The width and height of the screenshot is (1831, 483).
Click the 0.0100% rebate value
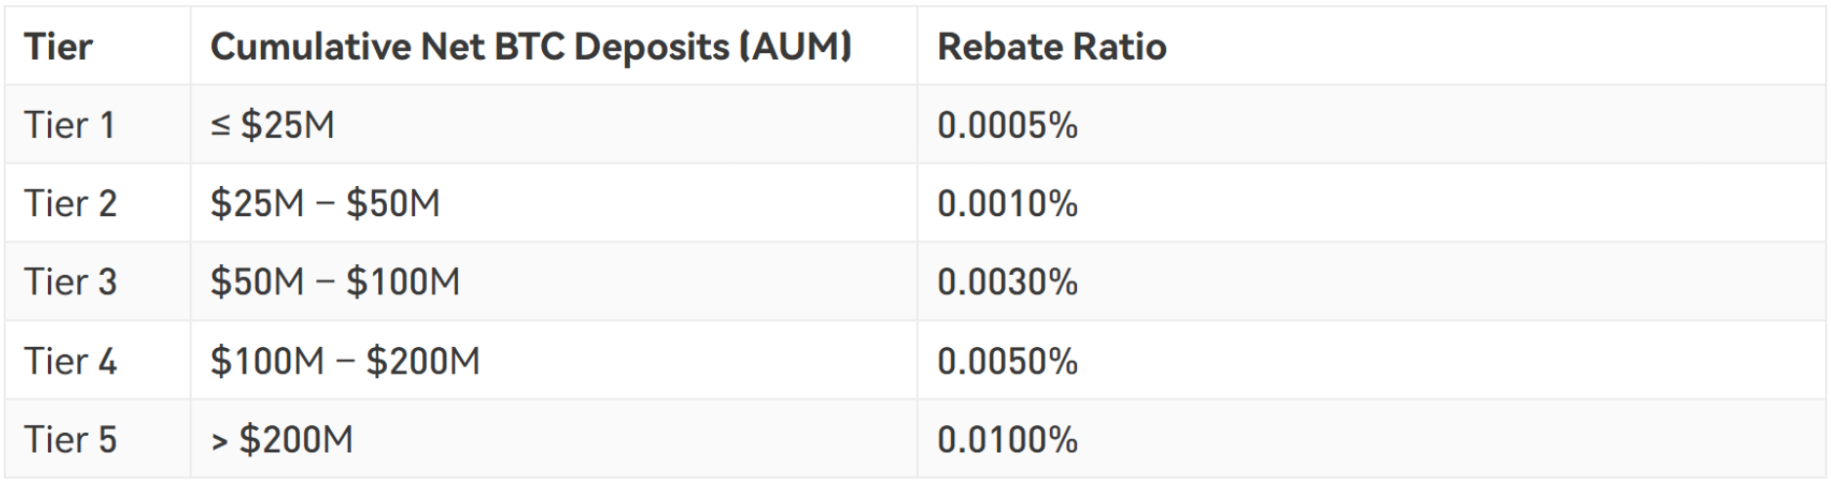1007,440
